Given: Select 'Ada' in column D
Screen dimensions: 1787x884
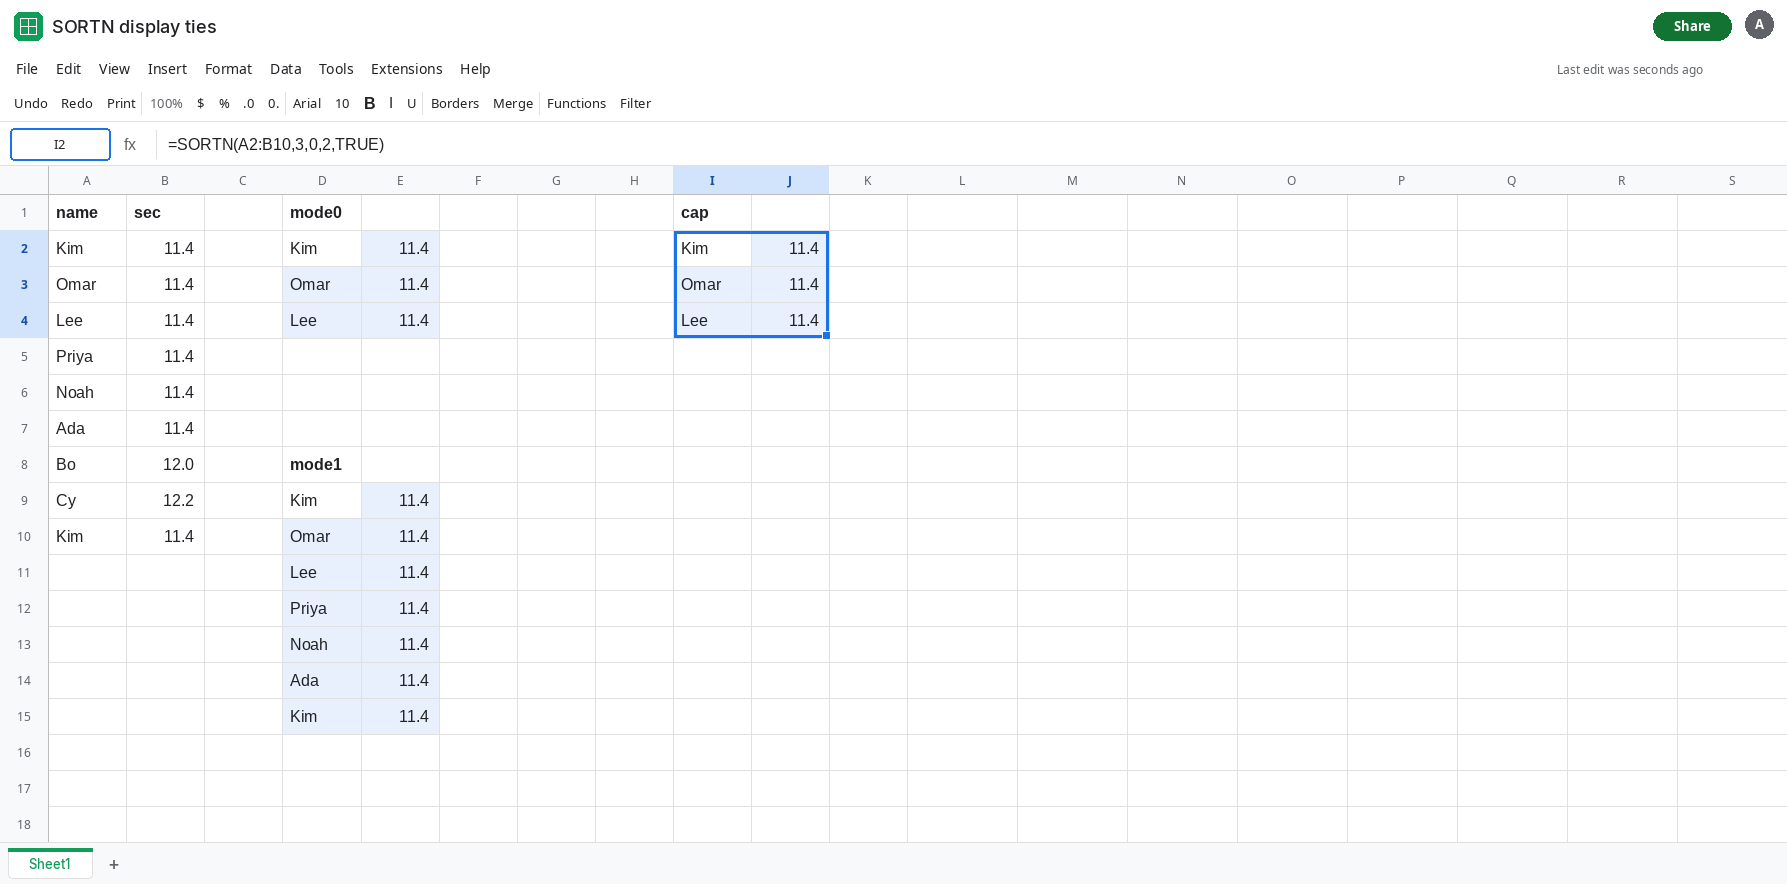Looking at the screenshot, I should pos(322,681).
